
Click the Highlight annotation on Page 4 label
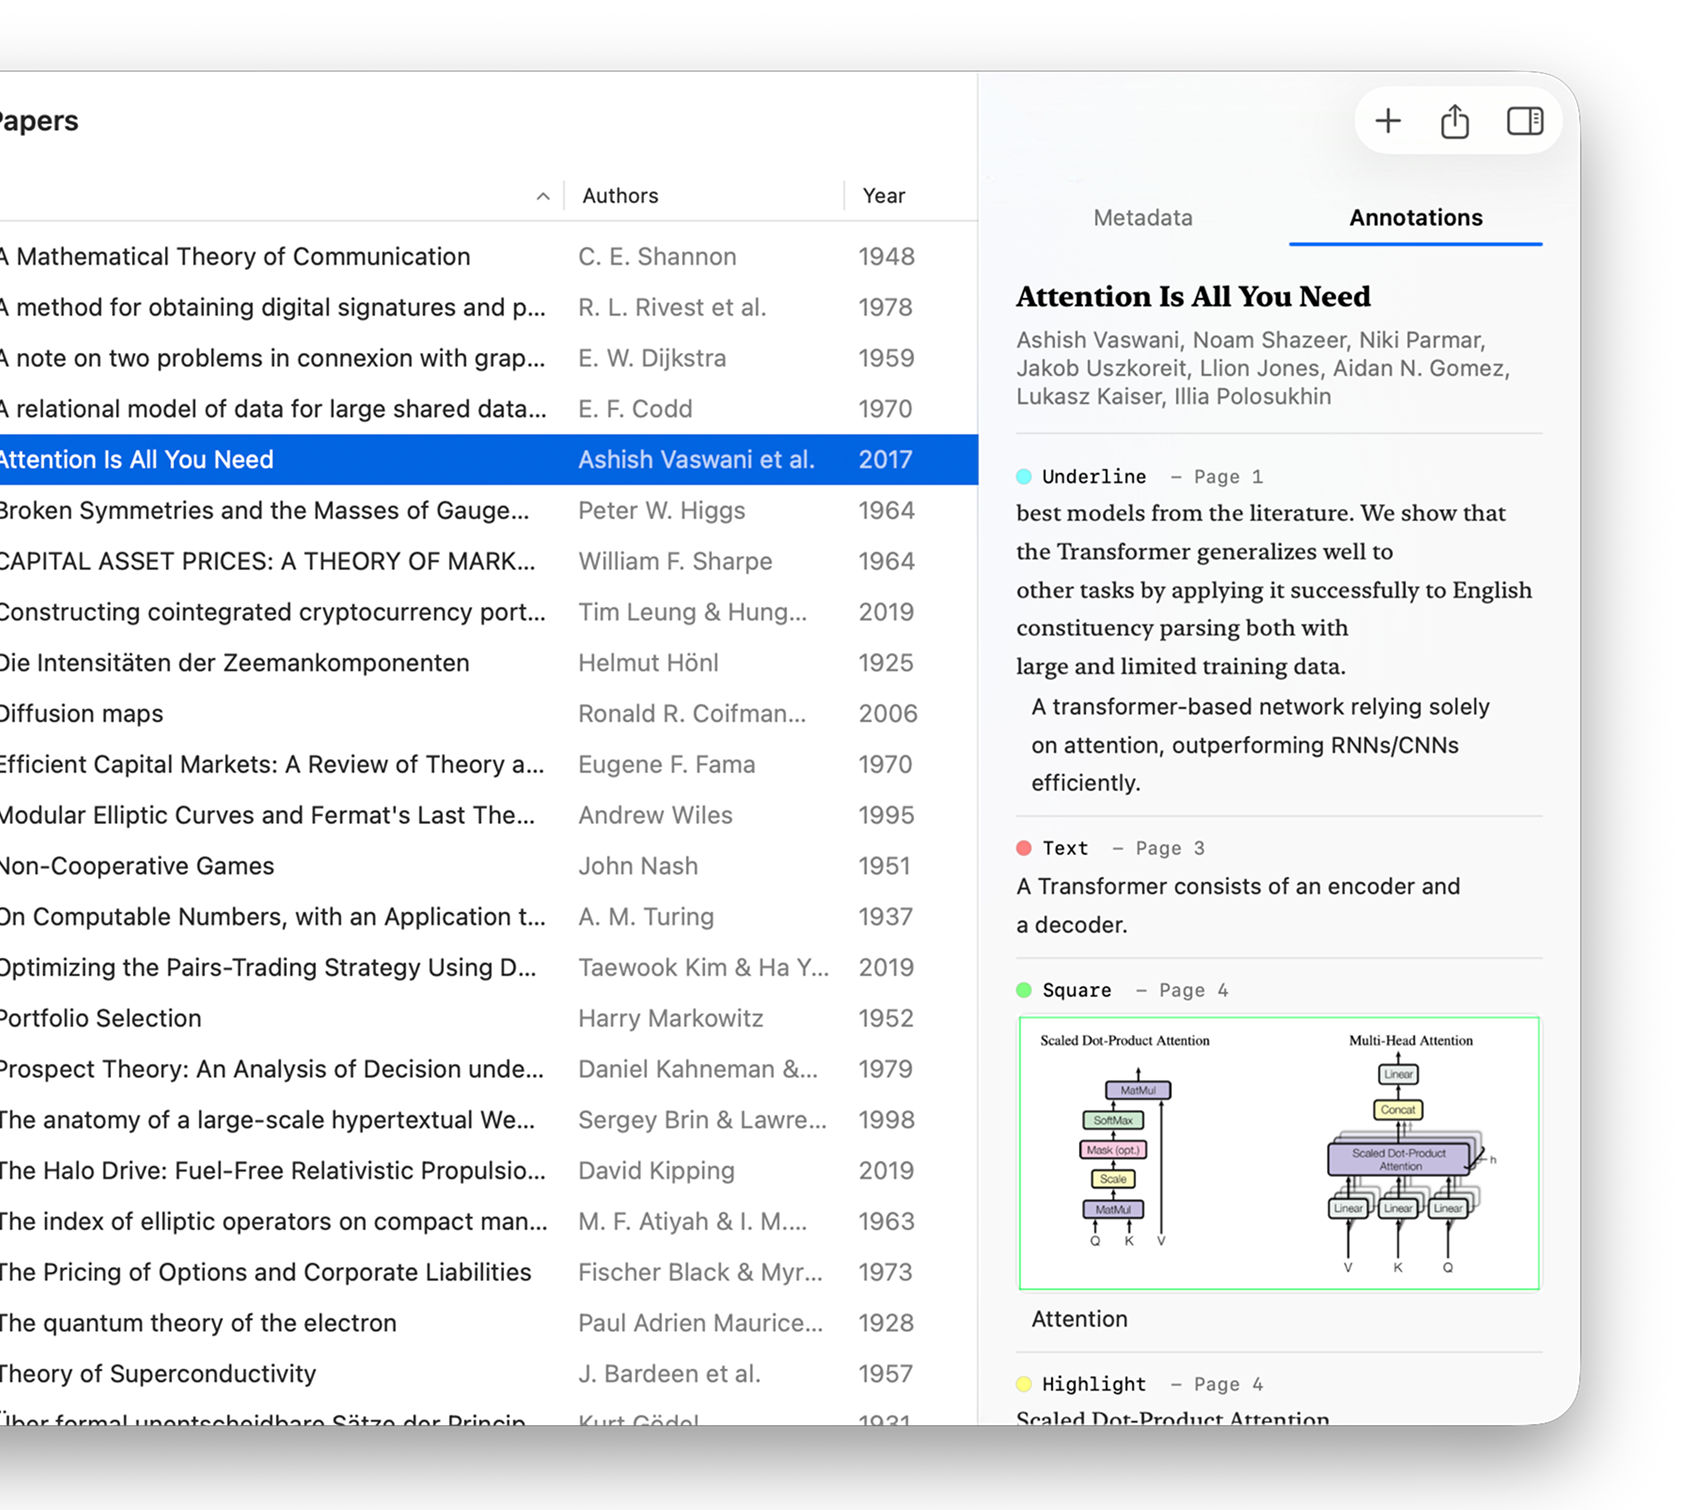pos(1152,1384)
